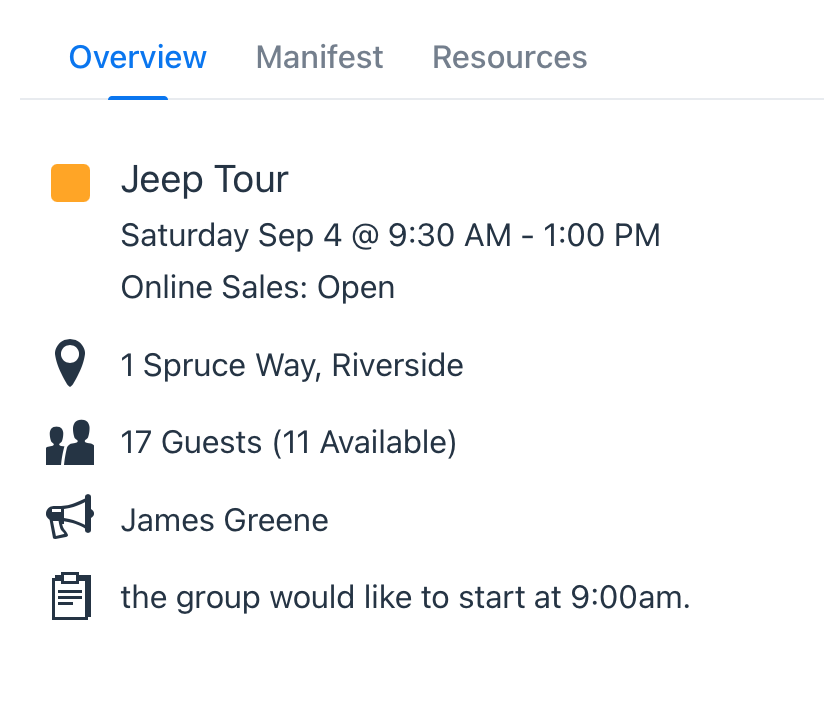Switch to the Resources tab
This screenshot has width=824, height=702.
(509, 57)
